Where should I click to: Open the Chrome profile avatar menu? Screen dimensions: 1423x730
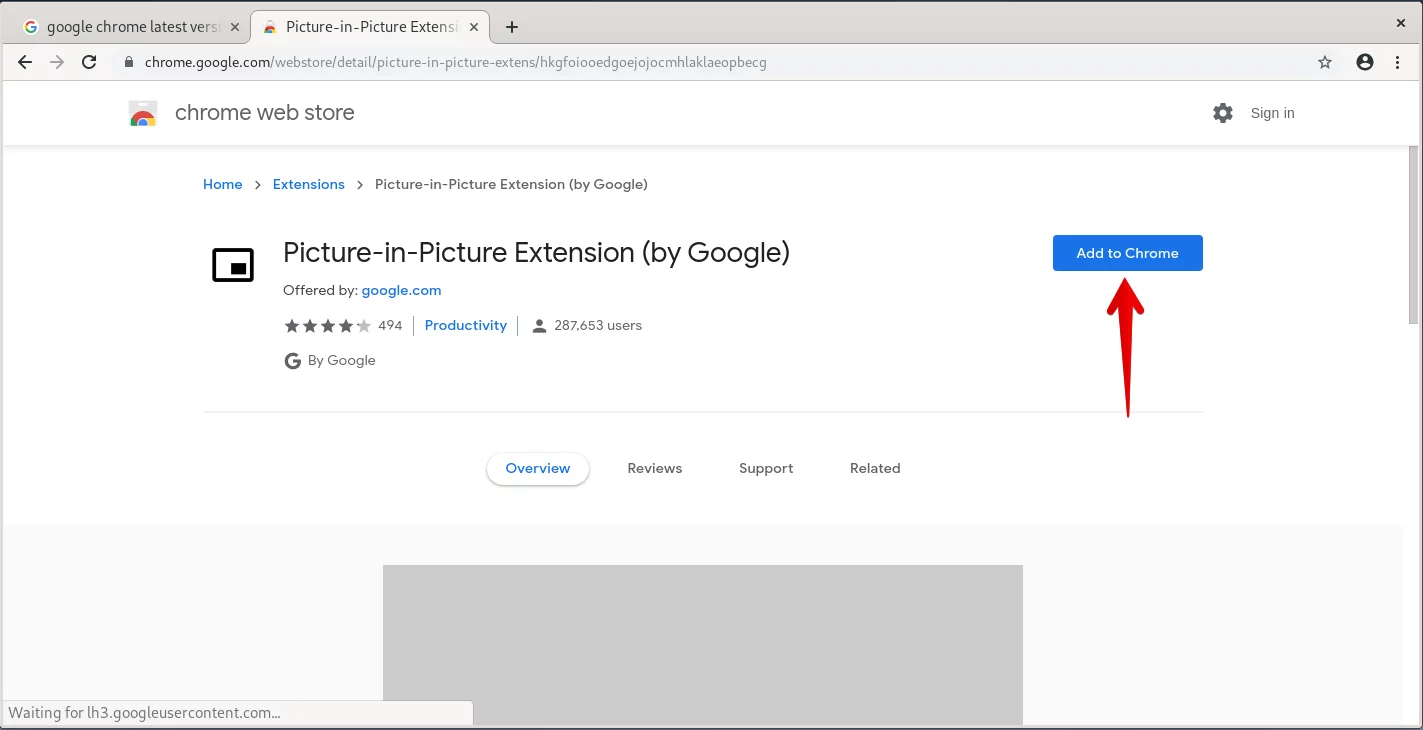coord(1365,62)
